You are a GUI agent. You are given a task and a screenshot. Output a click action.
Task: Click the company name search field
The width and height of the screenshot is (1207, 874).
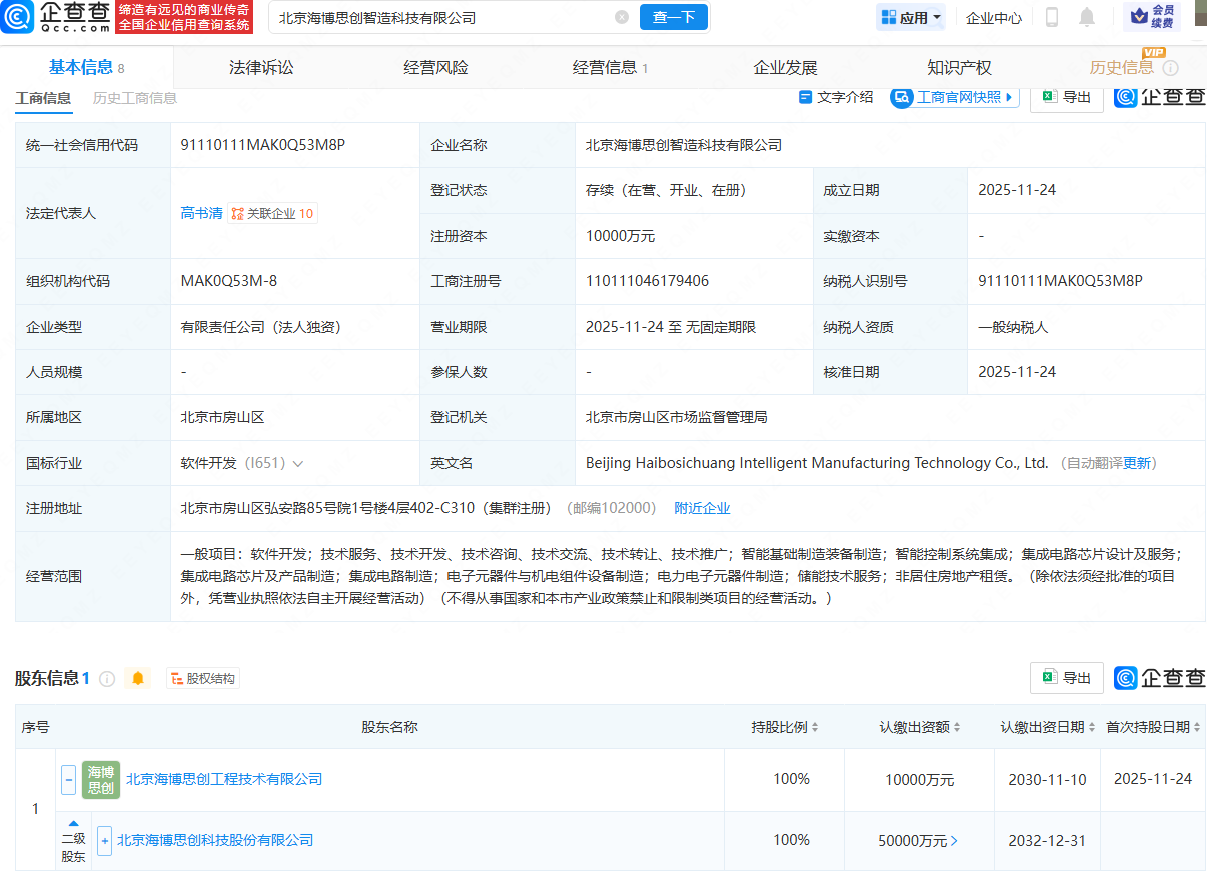(440, 17)
